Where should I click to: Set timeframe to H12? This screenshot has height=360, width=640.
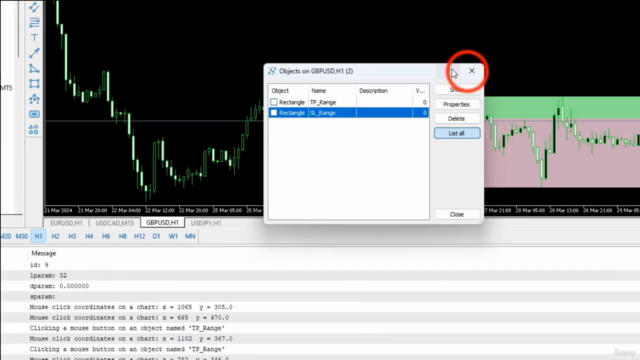[x=140, y=236]
